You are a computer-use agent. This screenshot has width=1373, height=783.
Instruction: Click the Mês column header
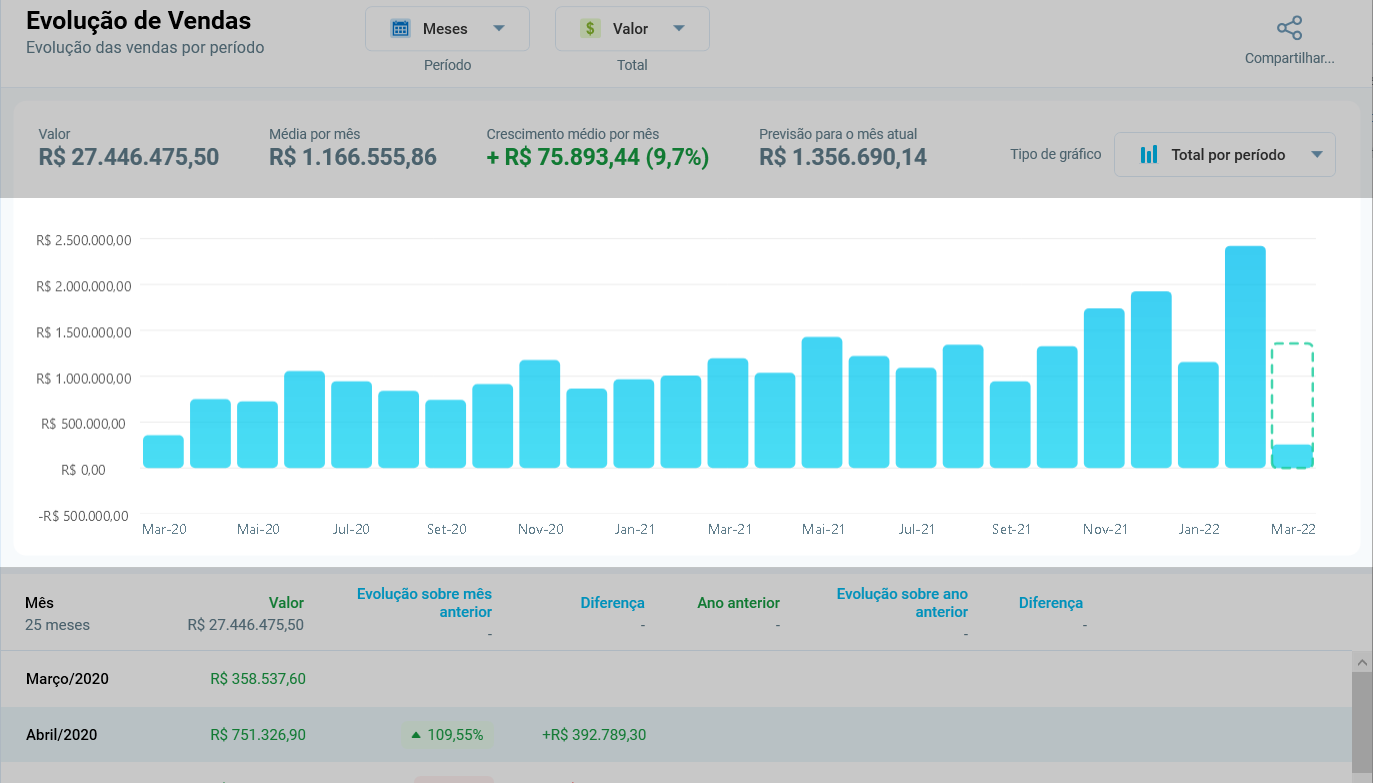click(40, 603)
